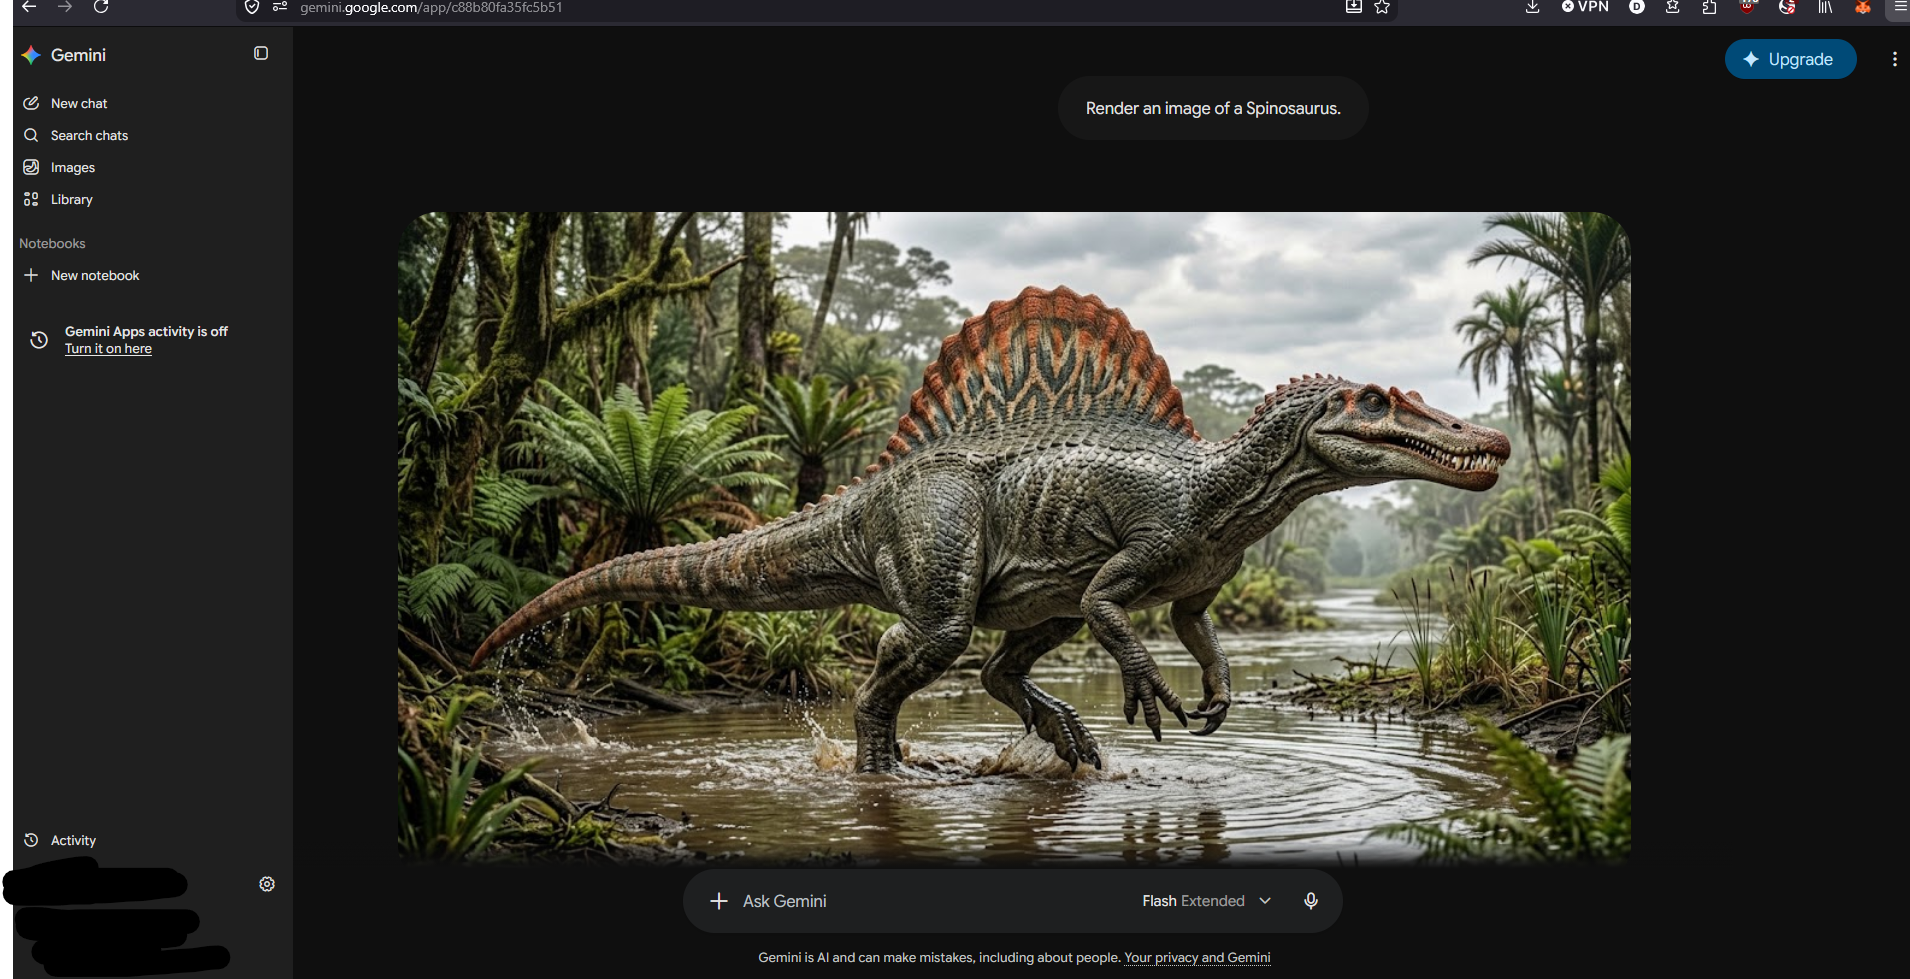
Task: Click the 'Turn it on here' link
Action: pyautogui.click(x=108, y=349)
